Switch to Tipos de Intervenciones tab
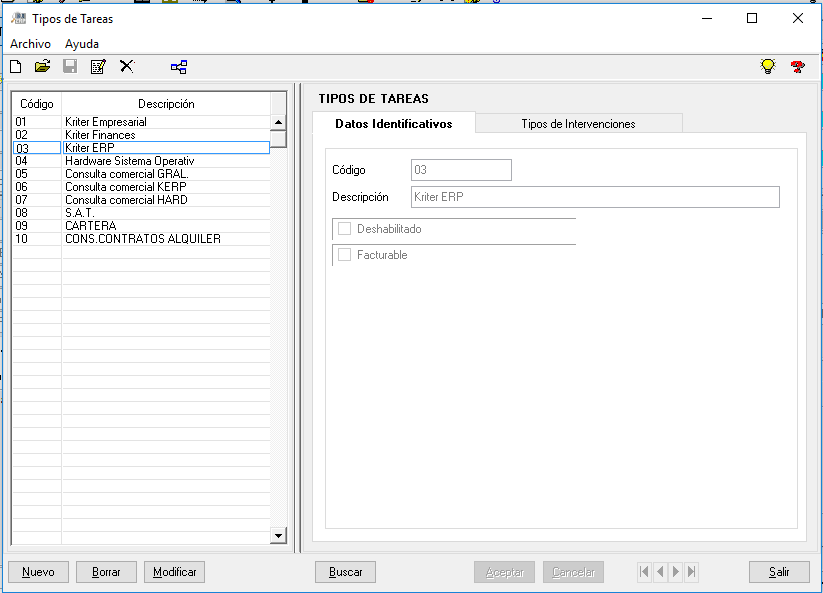Screen dimensions: 823x593 tap(578, 124)
